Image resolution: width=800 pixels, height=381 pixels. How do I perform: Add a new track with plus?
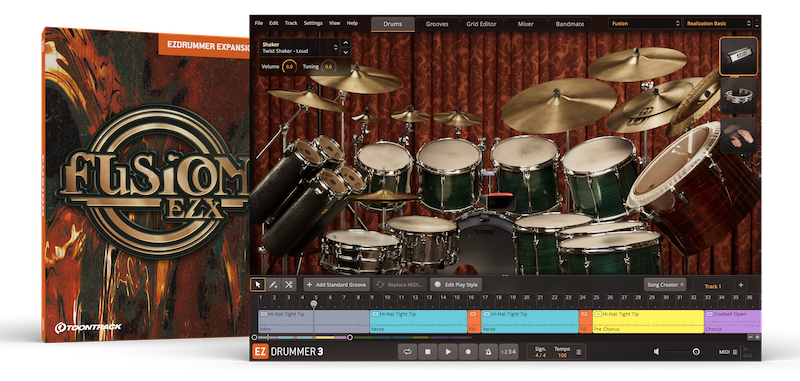pos(741,285)
